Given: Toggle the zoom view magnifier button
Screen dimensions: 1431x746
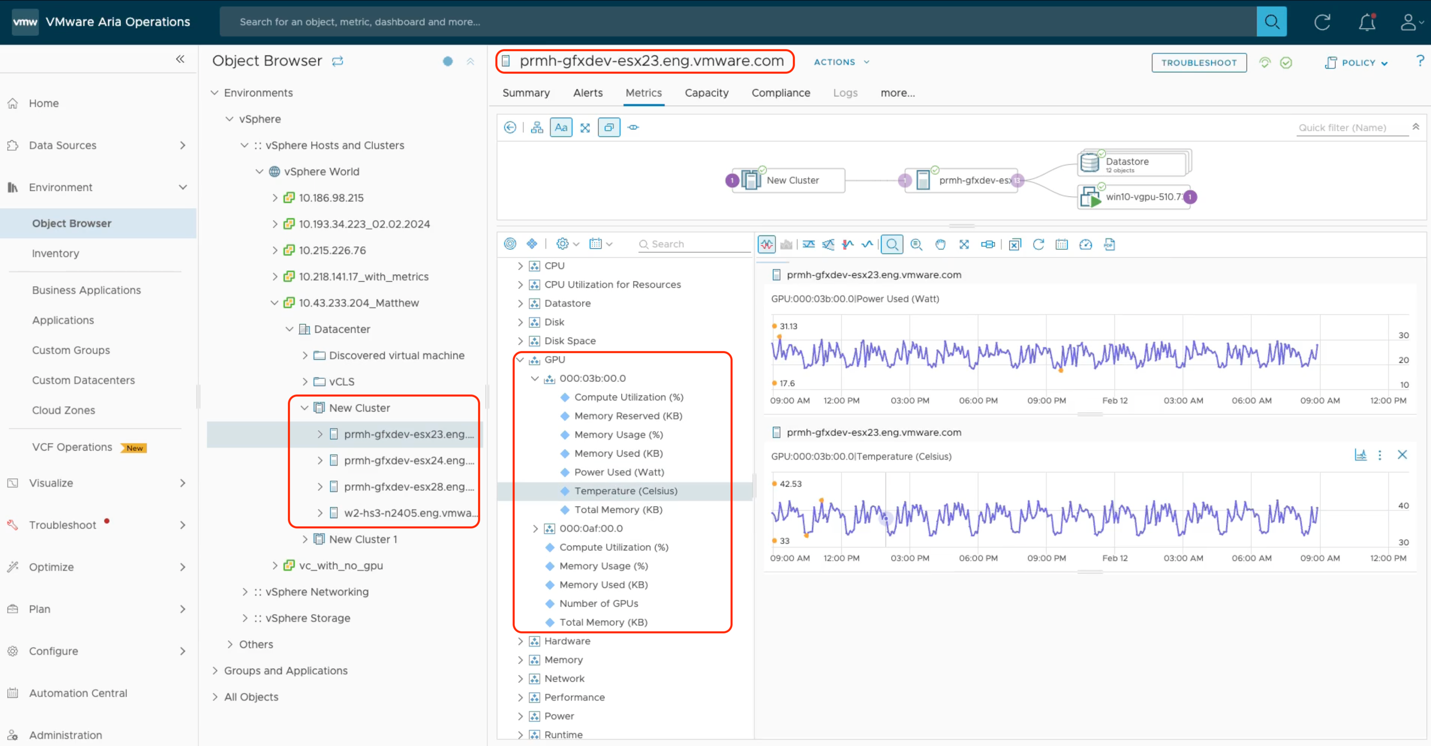Looking at the screenshot, I should point(892,244).
